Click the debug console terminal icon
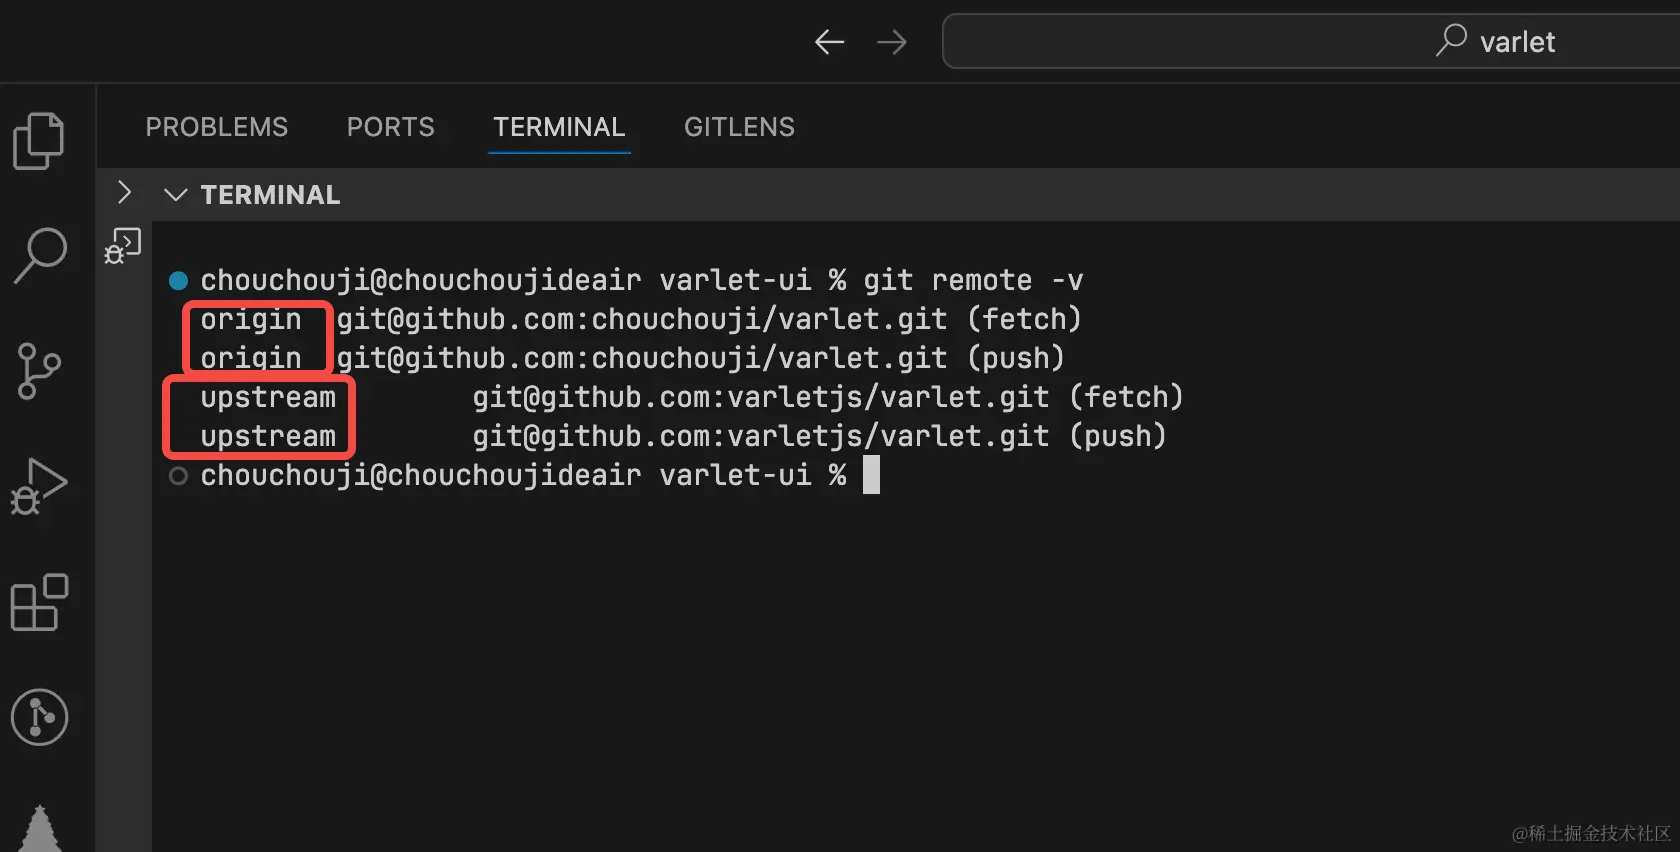1680x852 pixels. (123, 246)
